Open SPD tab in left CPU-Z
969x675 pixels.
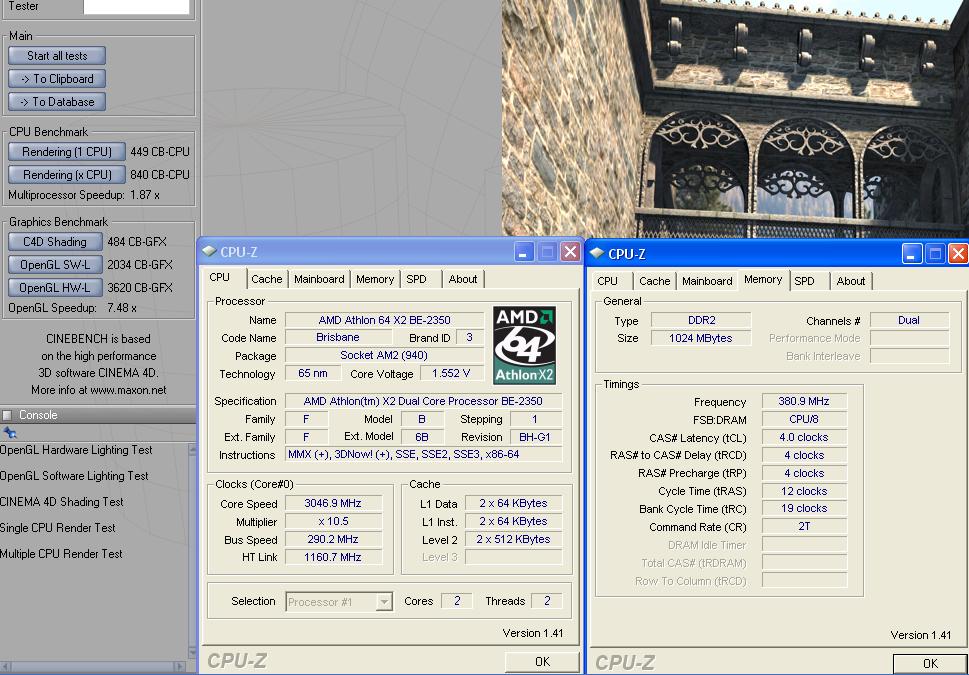pyautogui.click(x=417, y=279)
